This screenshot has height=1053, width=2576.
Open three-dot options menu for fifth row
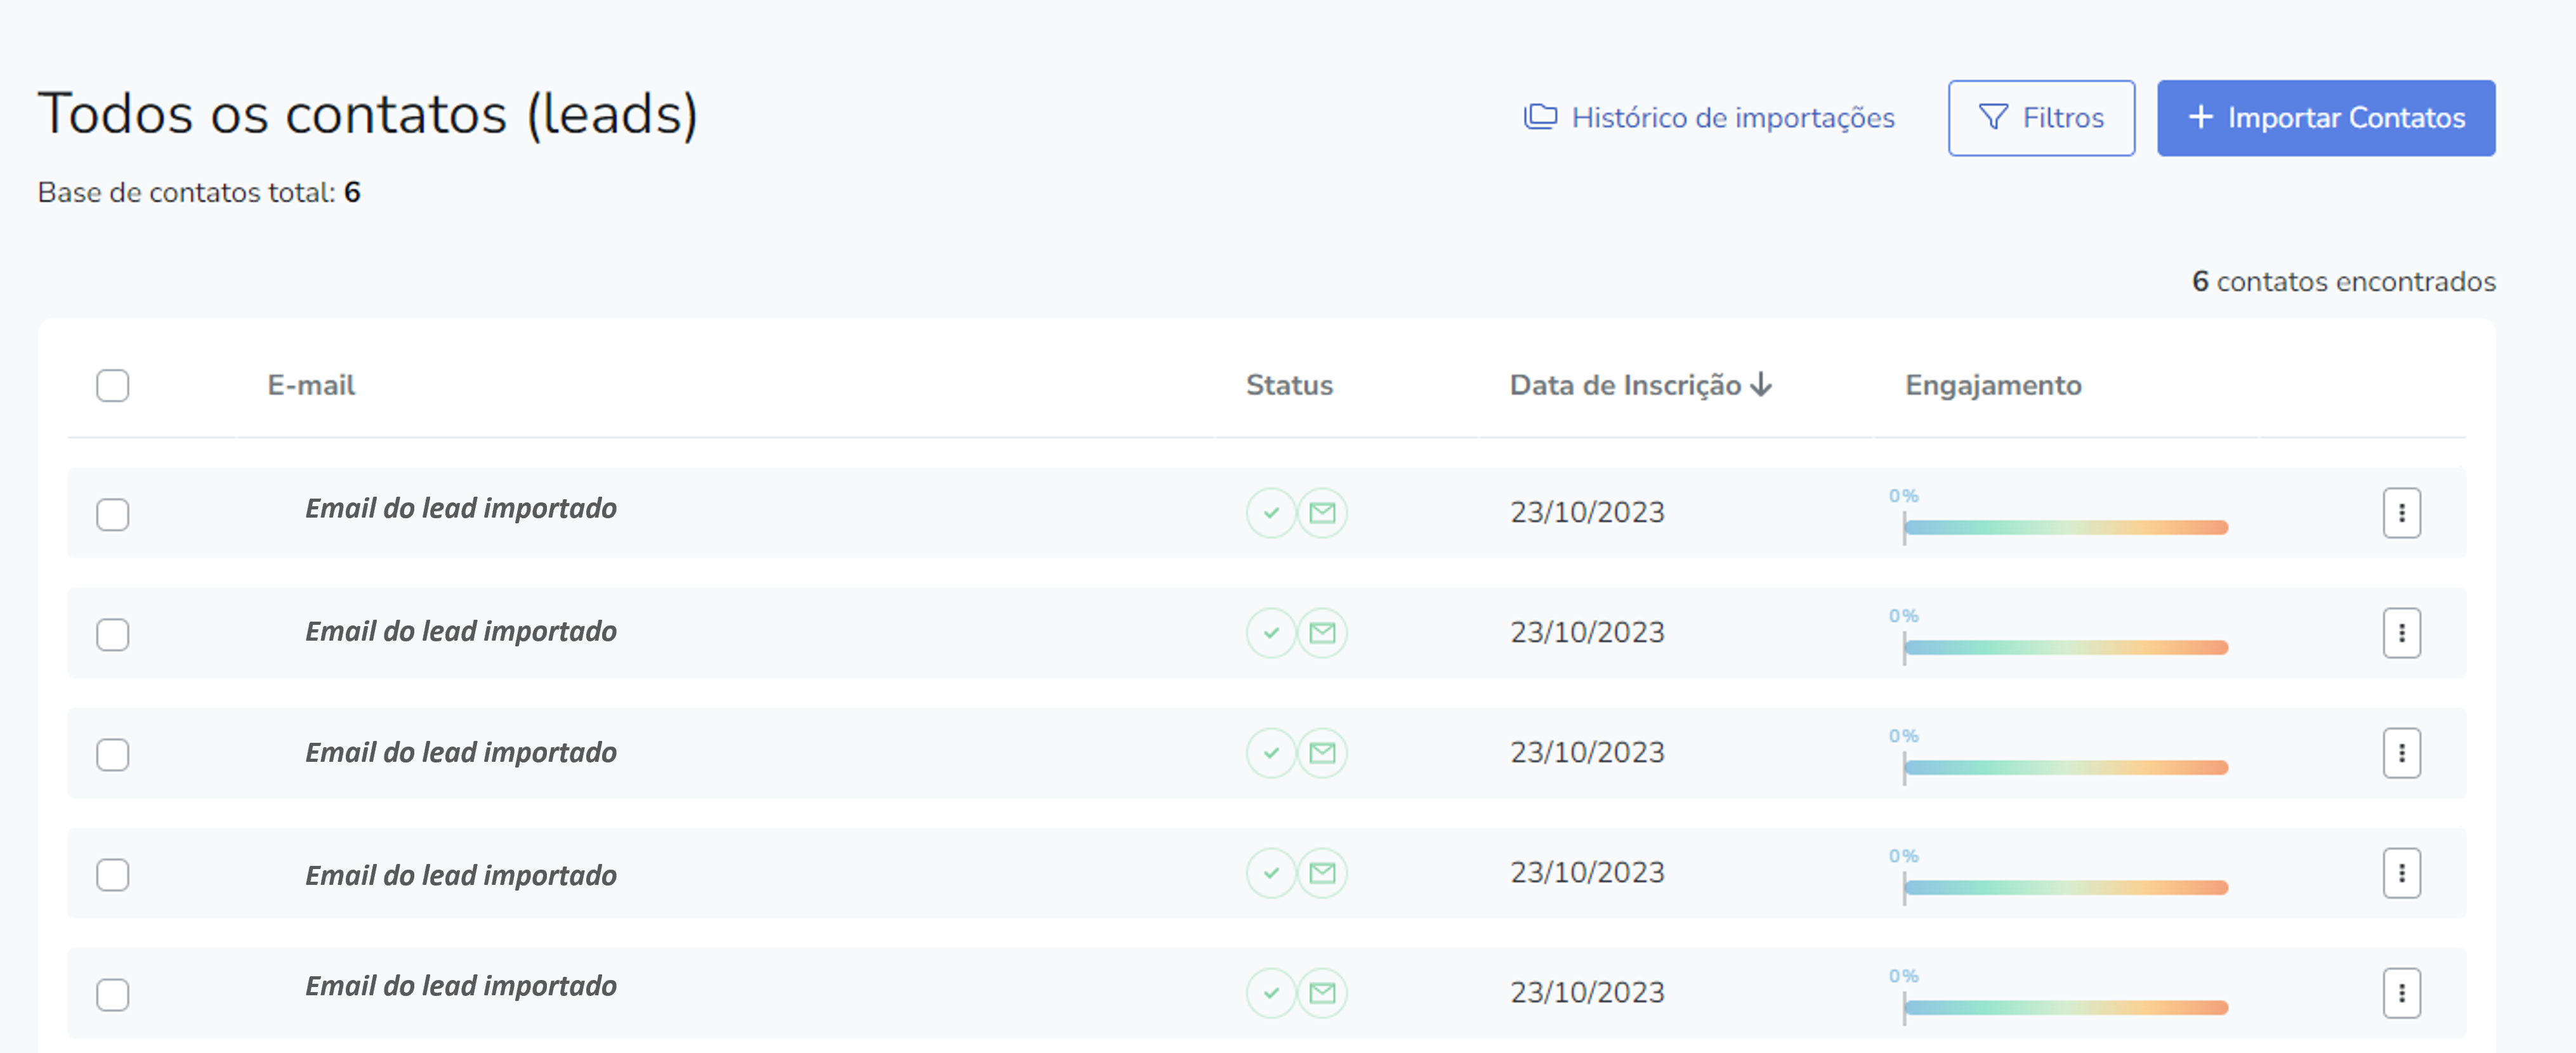(2401, 993)
